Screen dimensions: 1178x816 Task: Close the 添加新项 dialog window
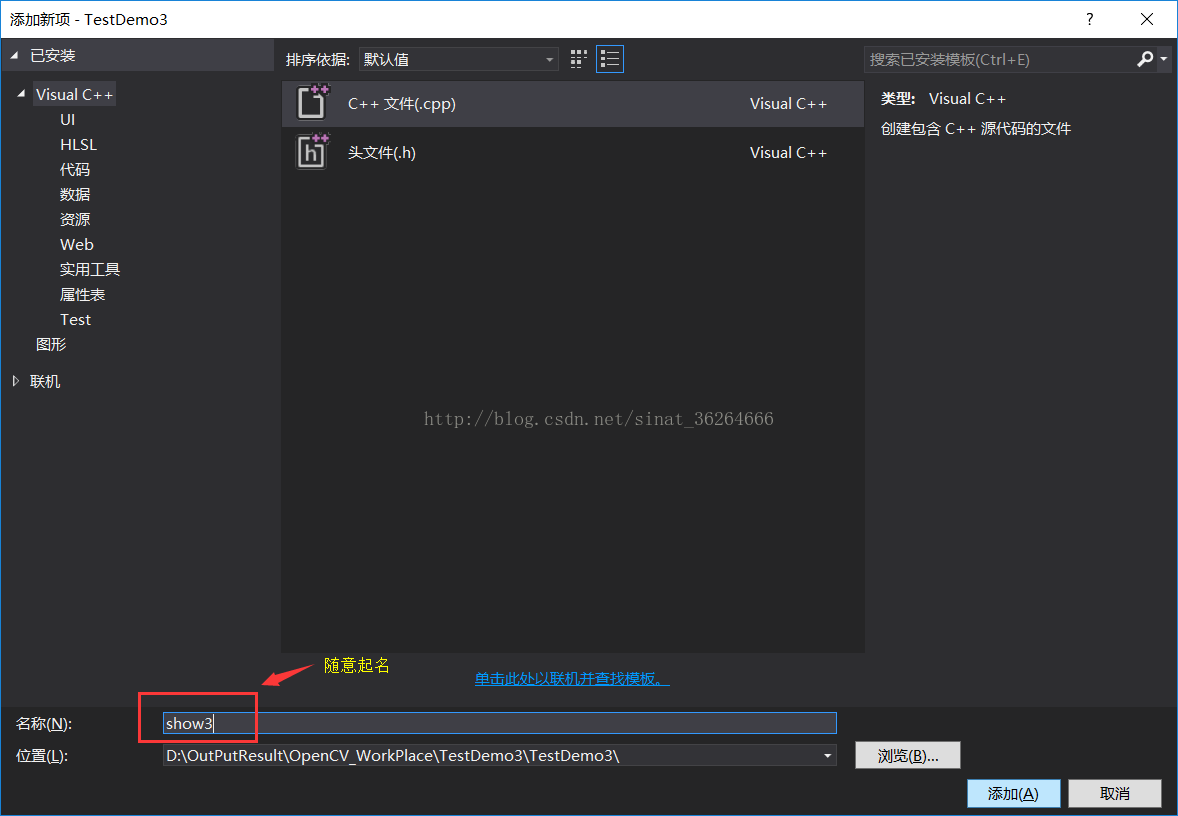(x=1146, y=20)
